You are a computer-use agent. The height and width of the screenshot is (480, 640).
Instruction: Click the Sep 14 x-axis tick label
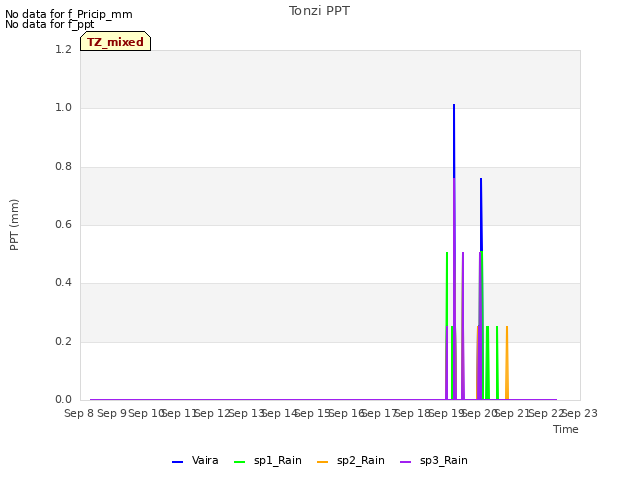[x=280, y=413]
